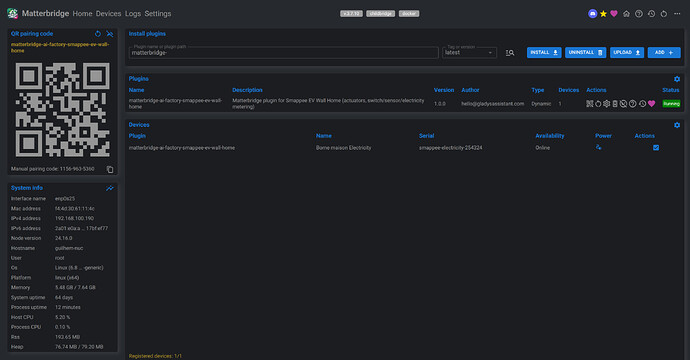
Task: Click the Matterbridge logo icon
Action: pyautogui.click(x=12, y=13)
